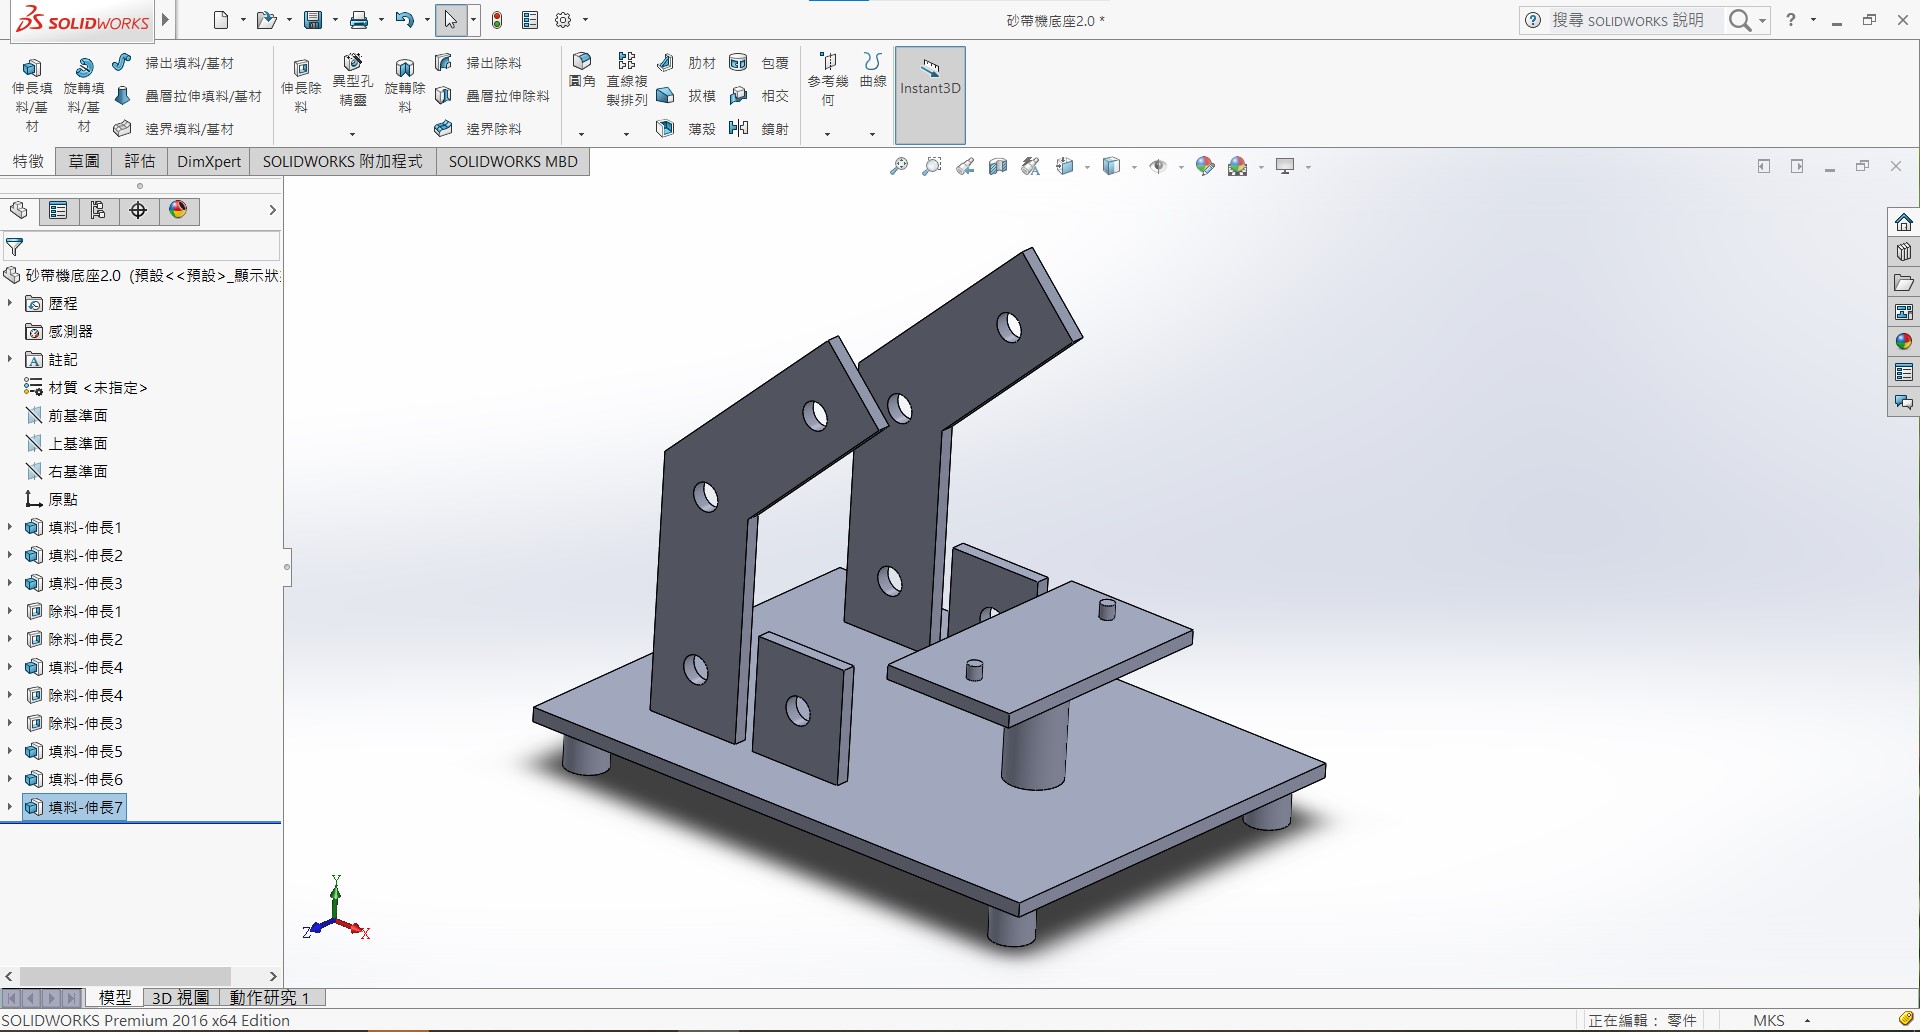Image resolution: width=1920 pixels, height=1032 pixels.
Task: Toggle Hide/Show Items eye icon
Action: 1158,167
